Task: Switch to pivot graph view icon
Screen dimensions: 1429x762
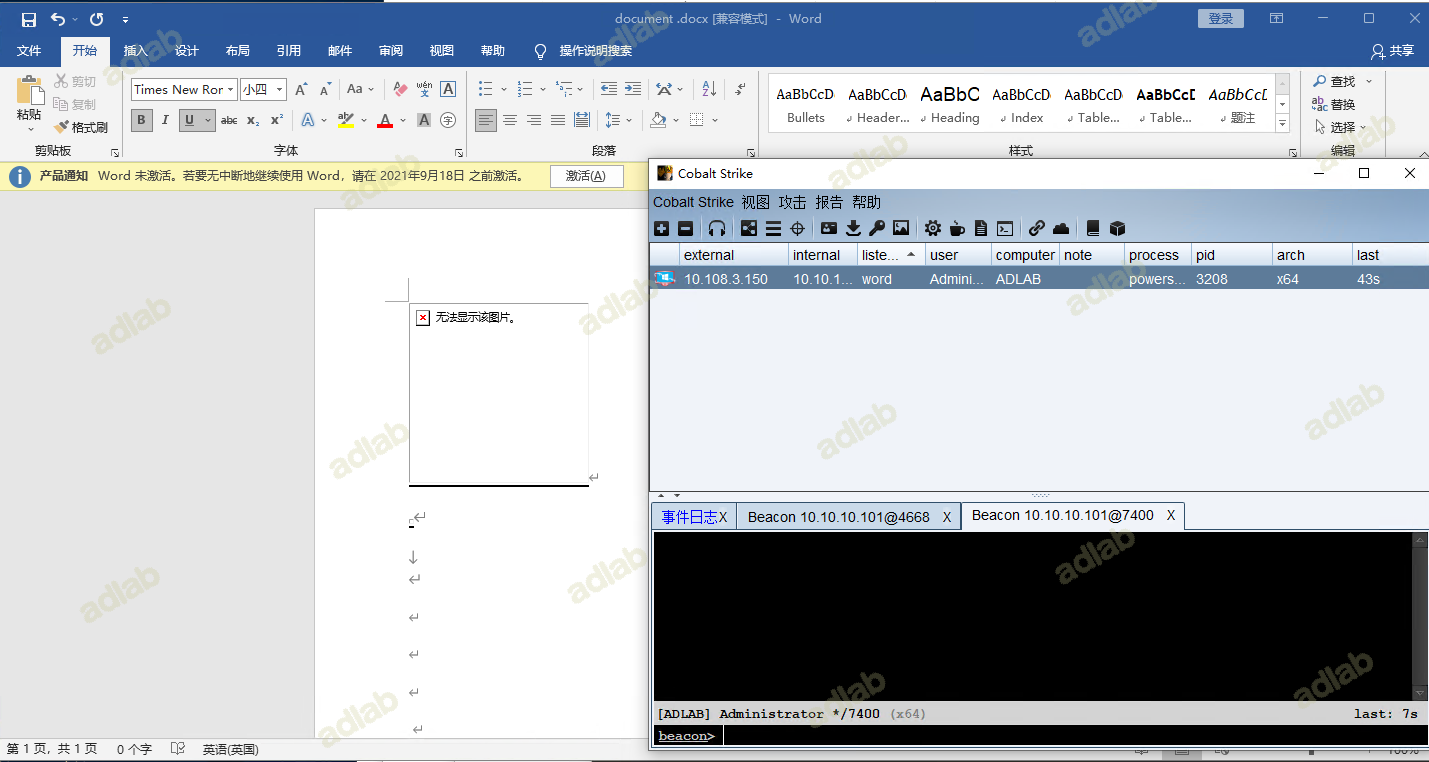Action: [749, 228]
